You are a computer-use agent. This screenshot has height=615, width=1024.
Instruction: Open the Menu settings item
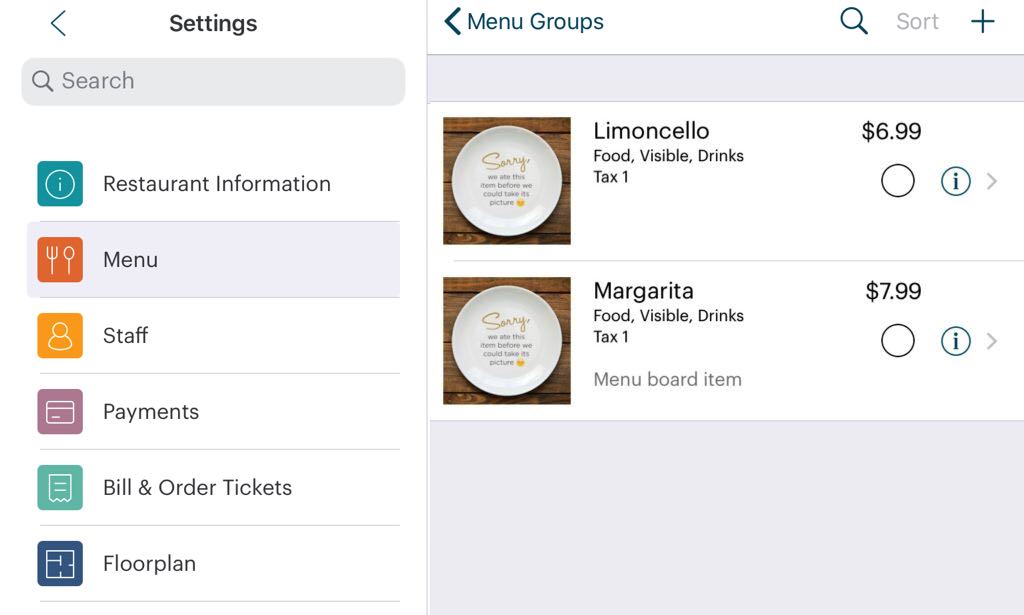tap(213, 260)
